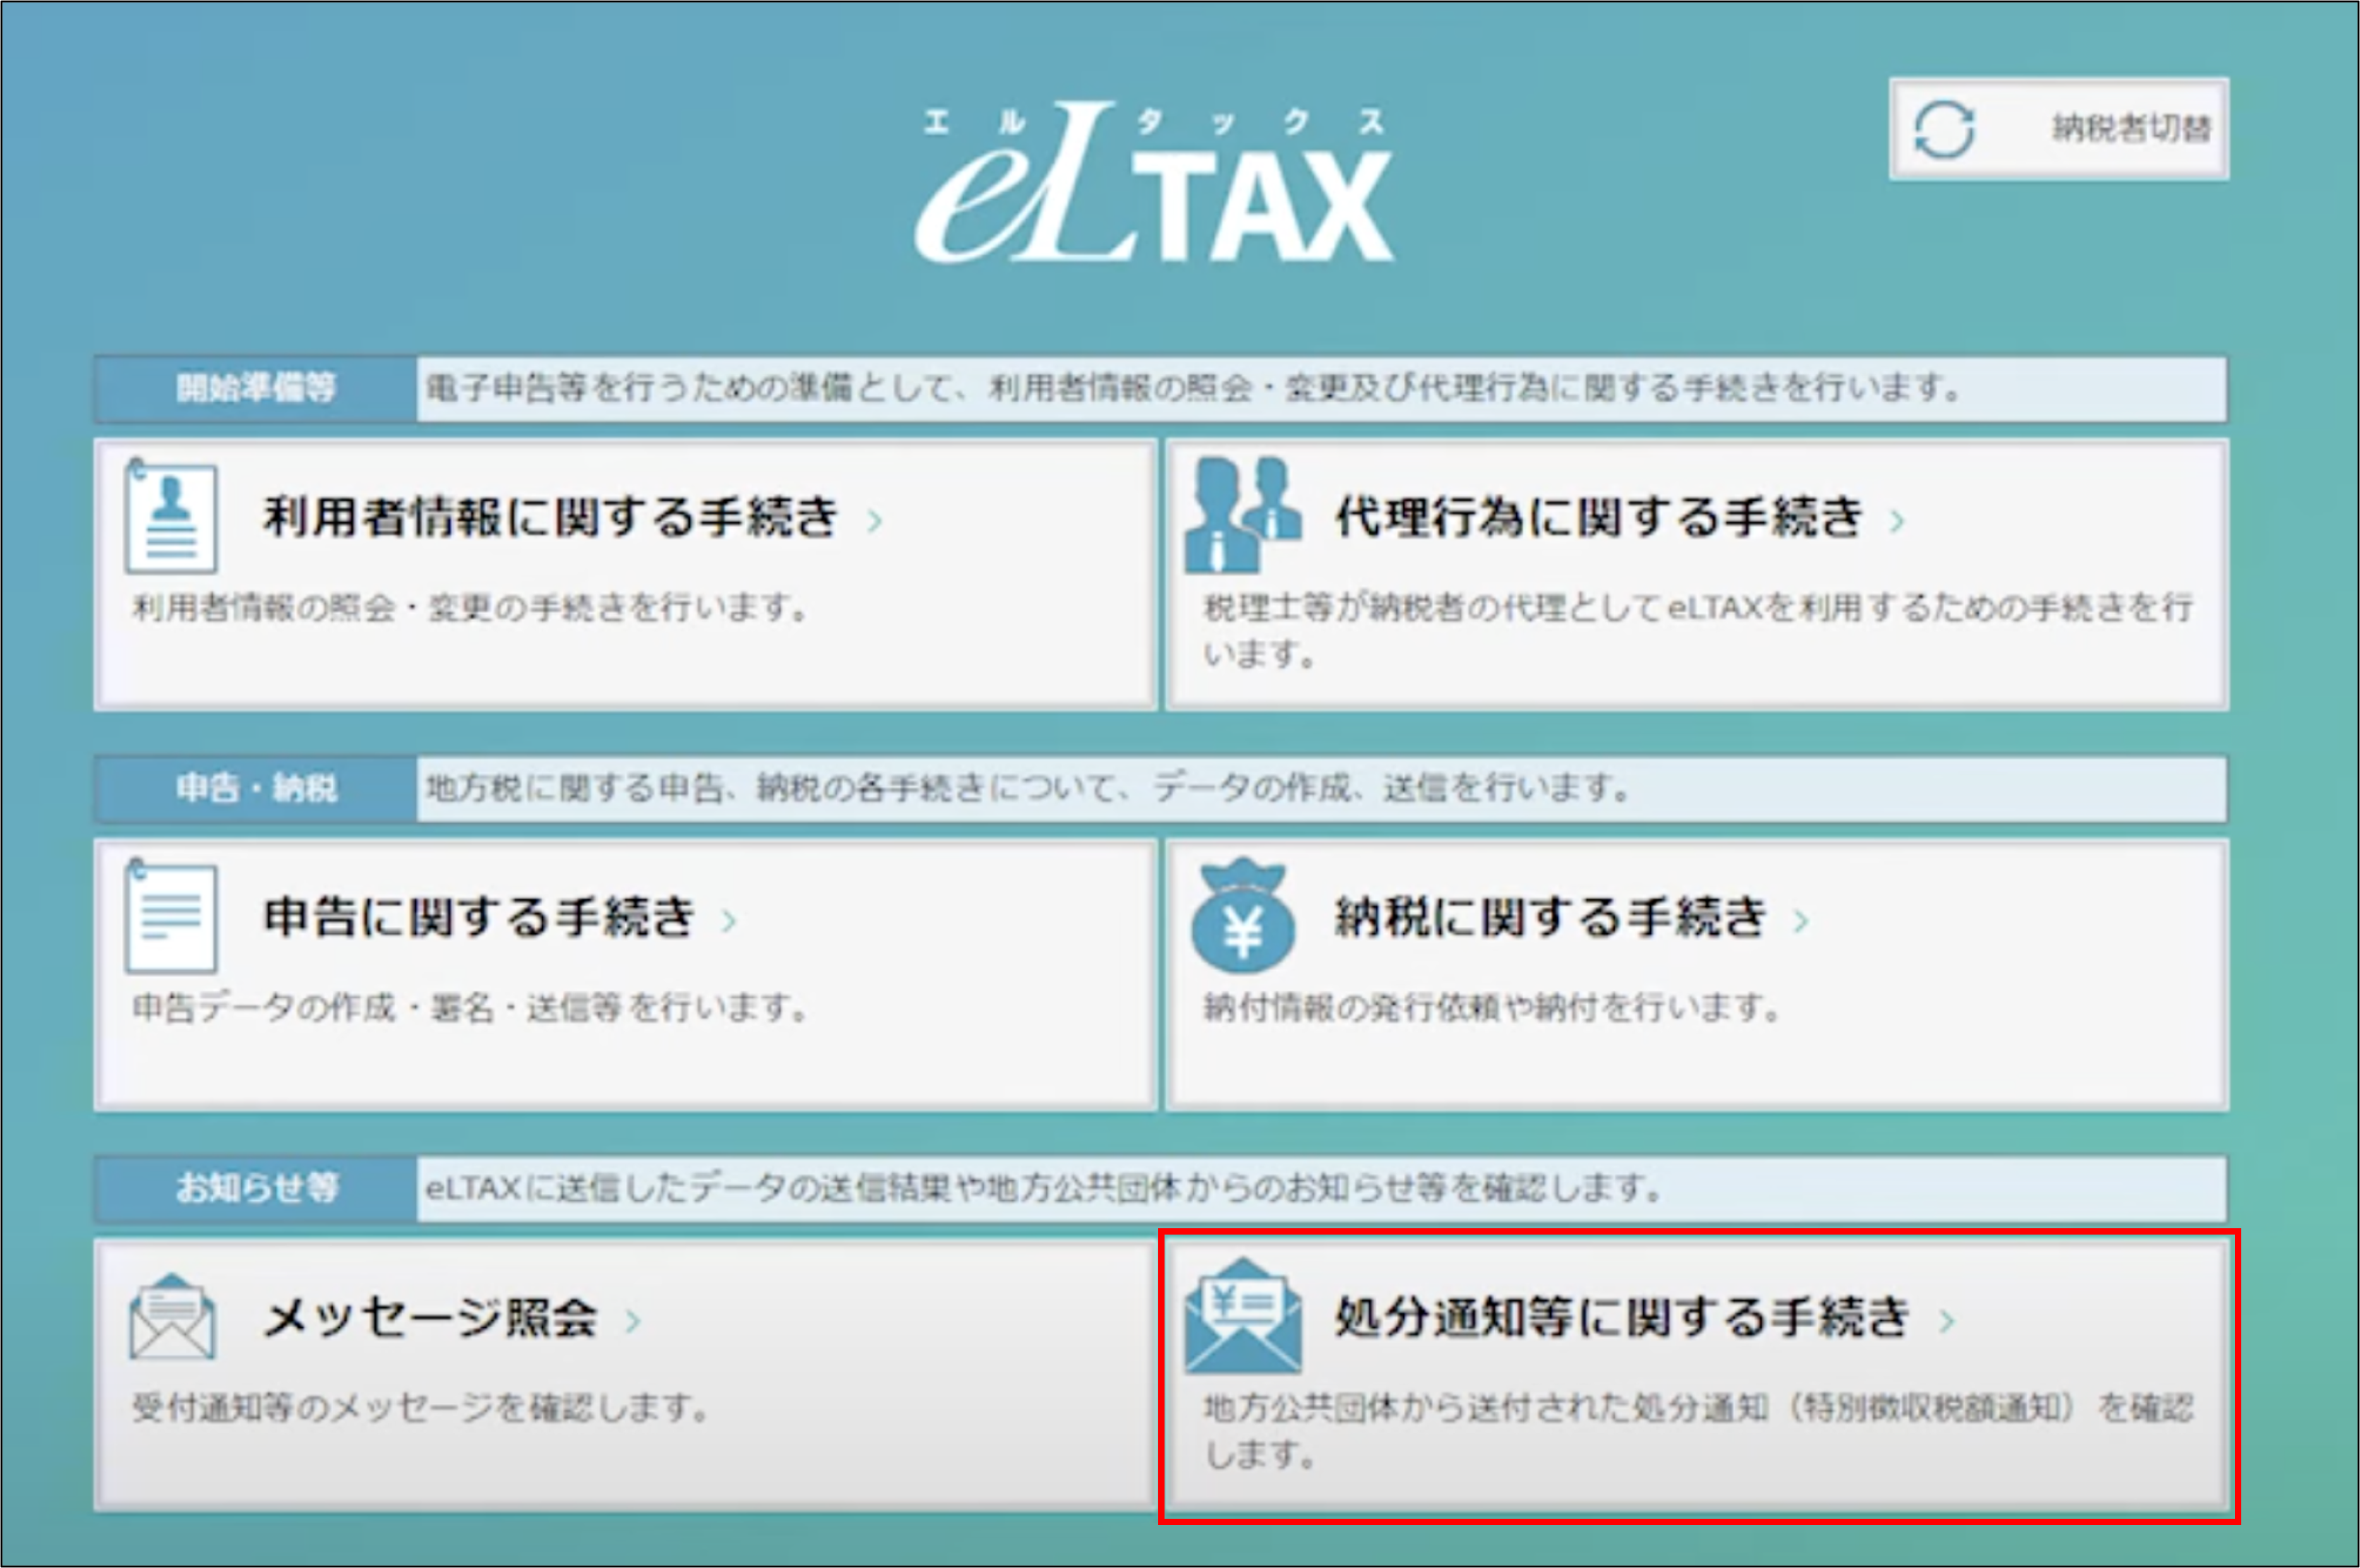Click the 納税者切替 refresh arrows icon
The height and width of the screenshot is (1568, 2360).
(x=1944, y=130)
